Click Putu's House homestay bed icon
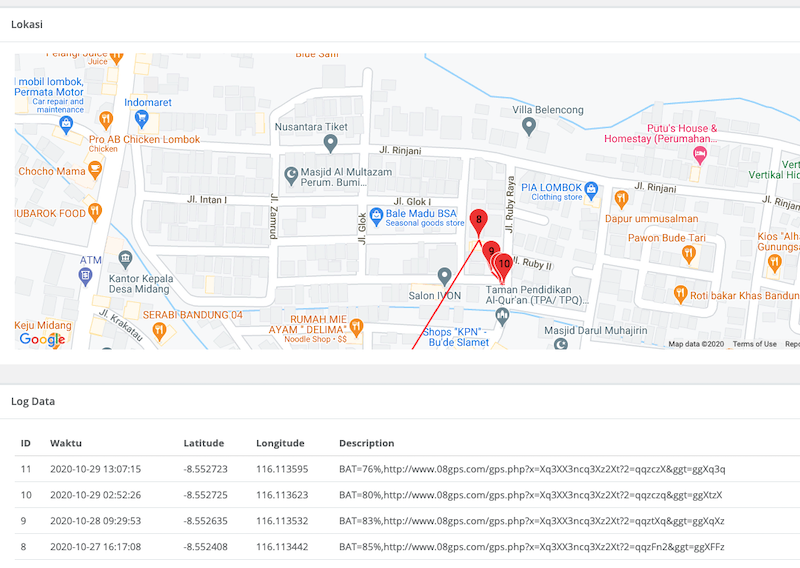This screenshot has height=568, width=800. [x=700, y=155]
